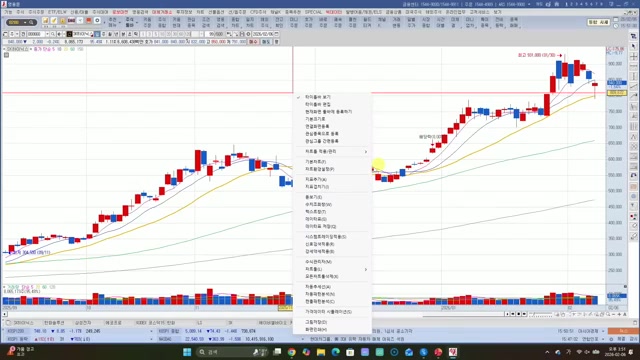Click the red speech bubble toolbar icon
Screen dimensions: 640x360
(88, 20)
